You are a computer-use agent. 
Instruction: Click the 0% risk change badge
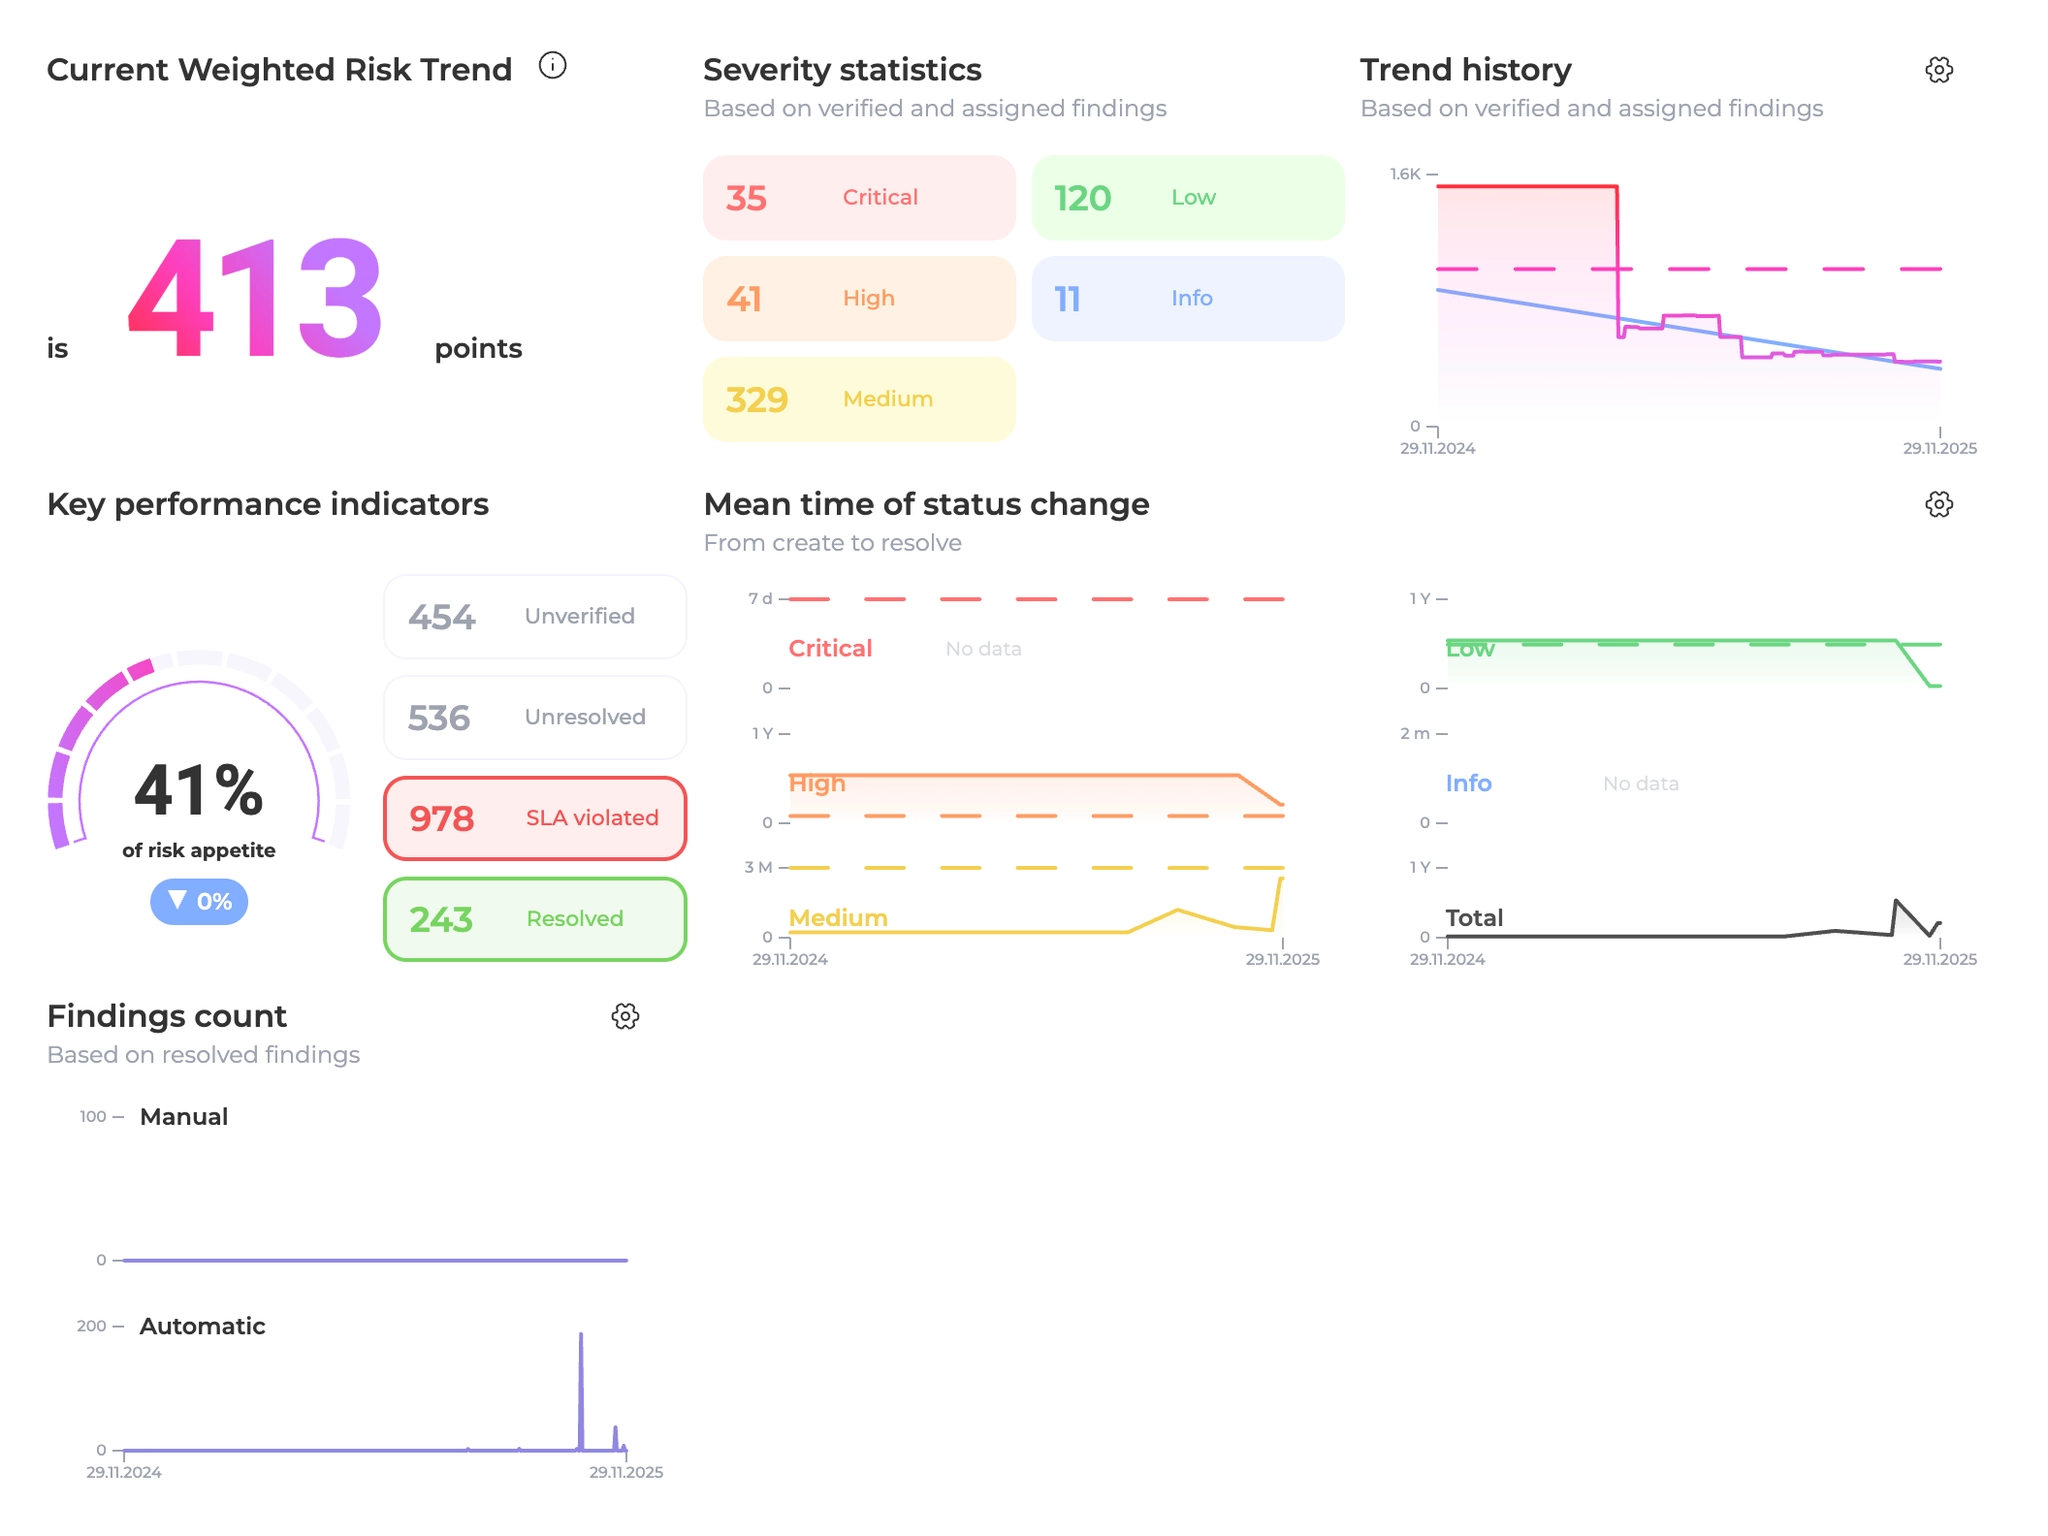pos(199,901)
